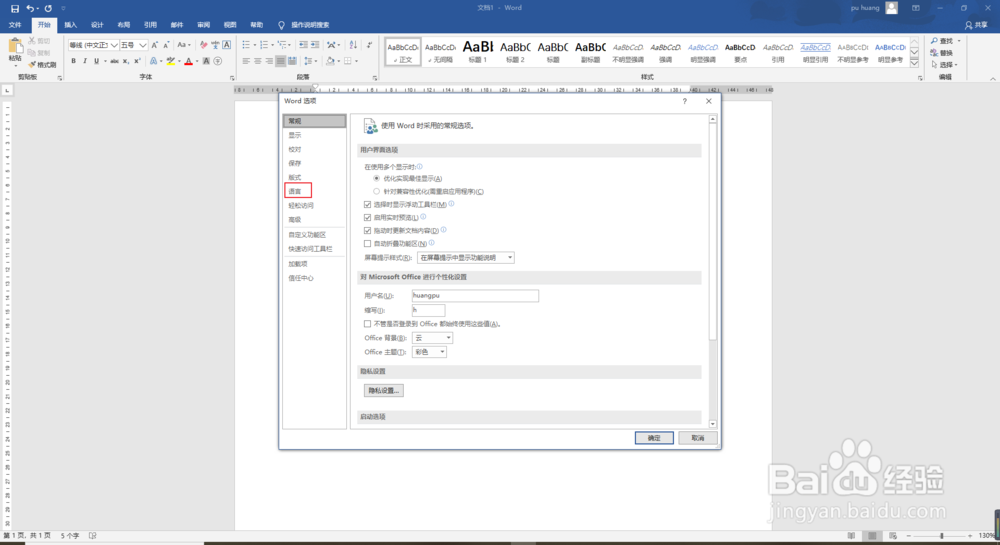This screenshot has height=545, width=1000.
Task: Click the zoom slider in status bar
Action: click(x=941, y=535)
